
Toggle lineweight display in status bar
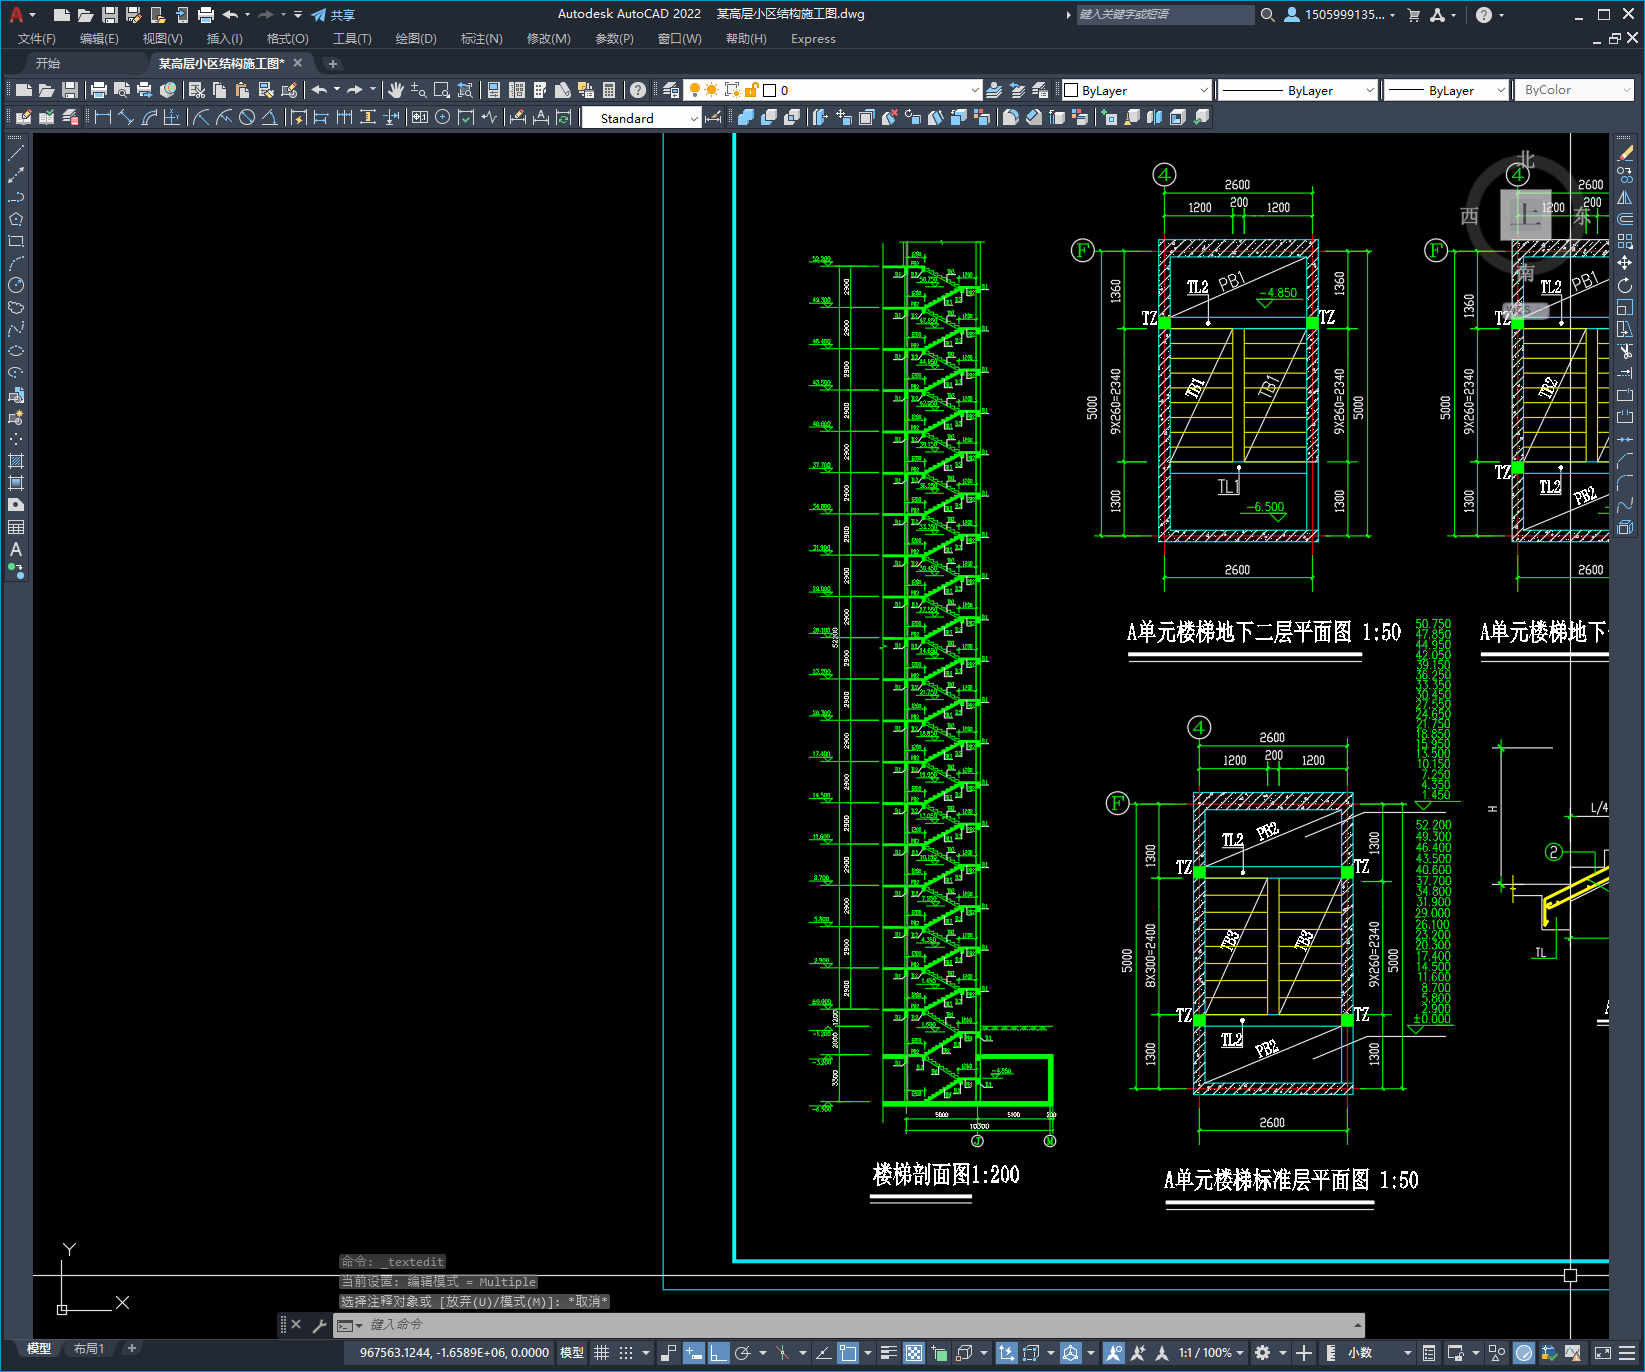[x=888, y=1353]
